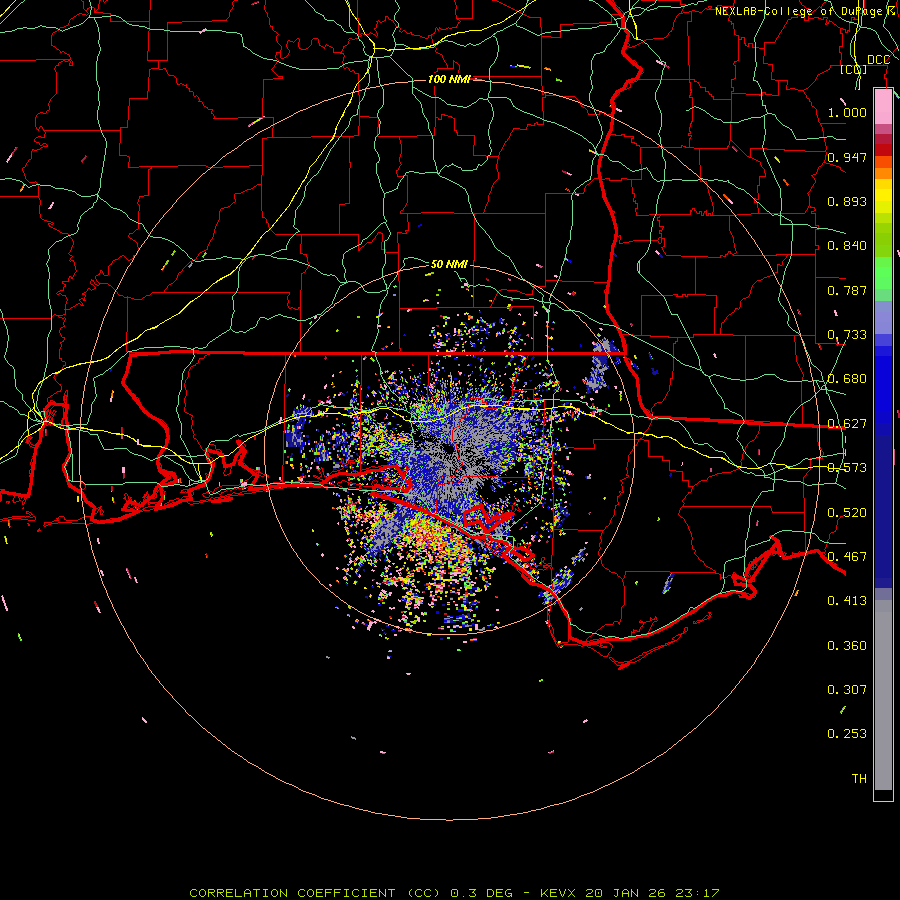900x900 pixels.
Task: Click the 0.840 legend value
Action: 847,246
